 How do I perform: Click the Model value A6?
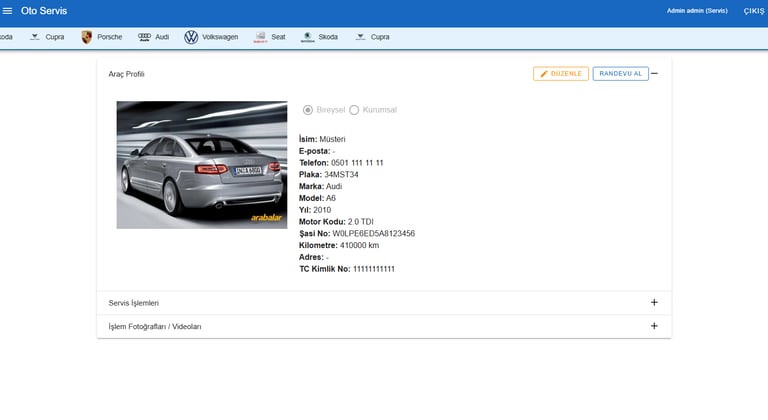click(331, 198)
